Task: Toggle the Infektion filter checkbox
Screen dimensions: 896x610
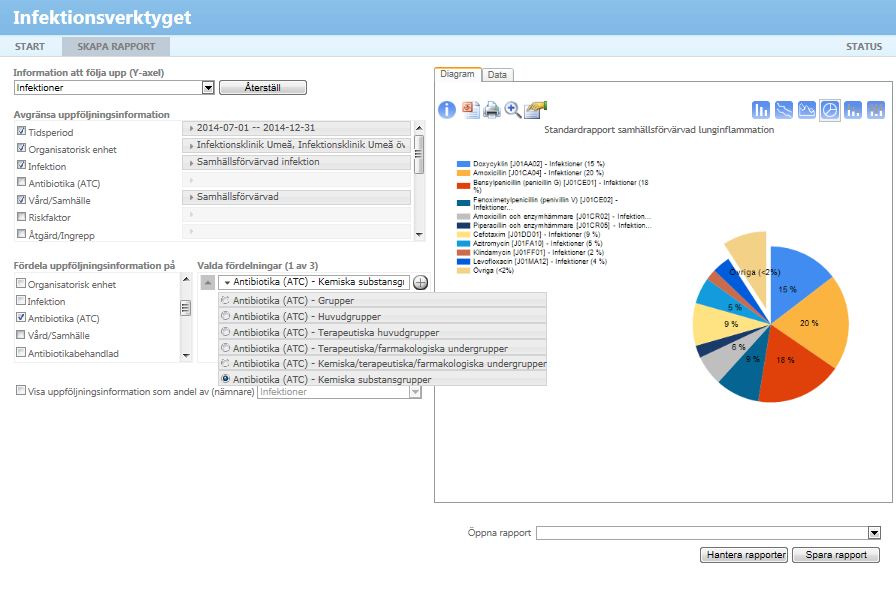Action: point(21,166)
